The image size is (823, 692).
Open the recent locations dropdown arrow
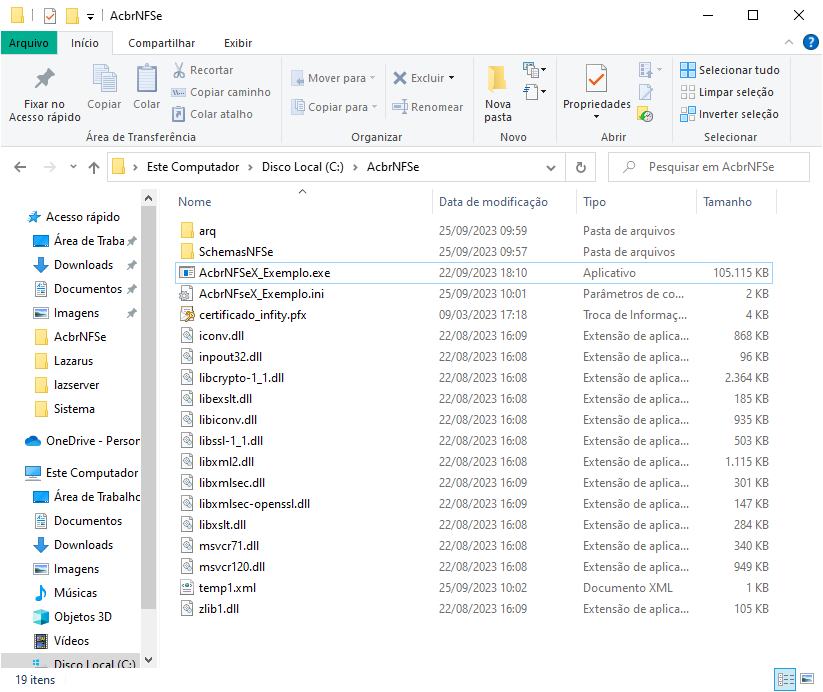[x=73, y=167]
